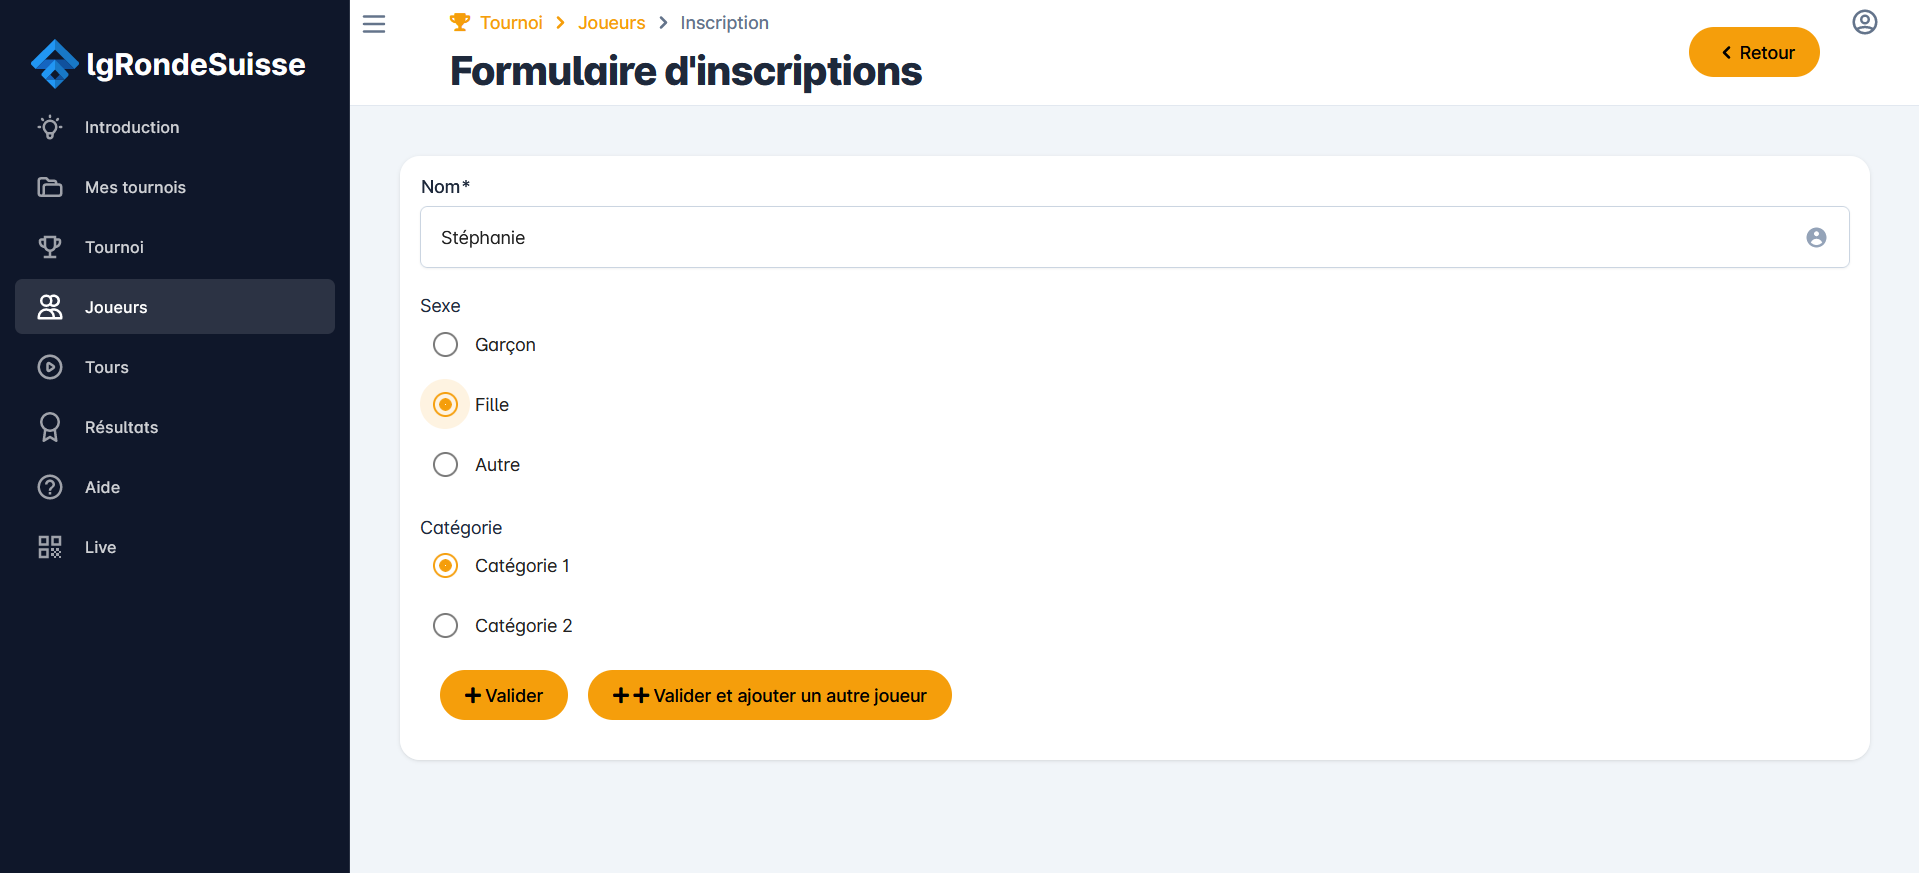Viewport: 1919px width, 873px height.
Task: Select the Fille radio button
Action: point(446,405)
